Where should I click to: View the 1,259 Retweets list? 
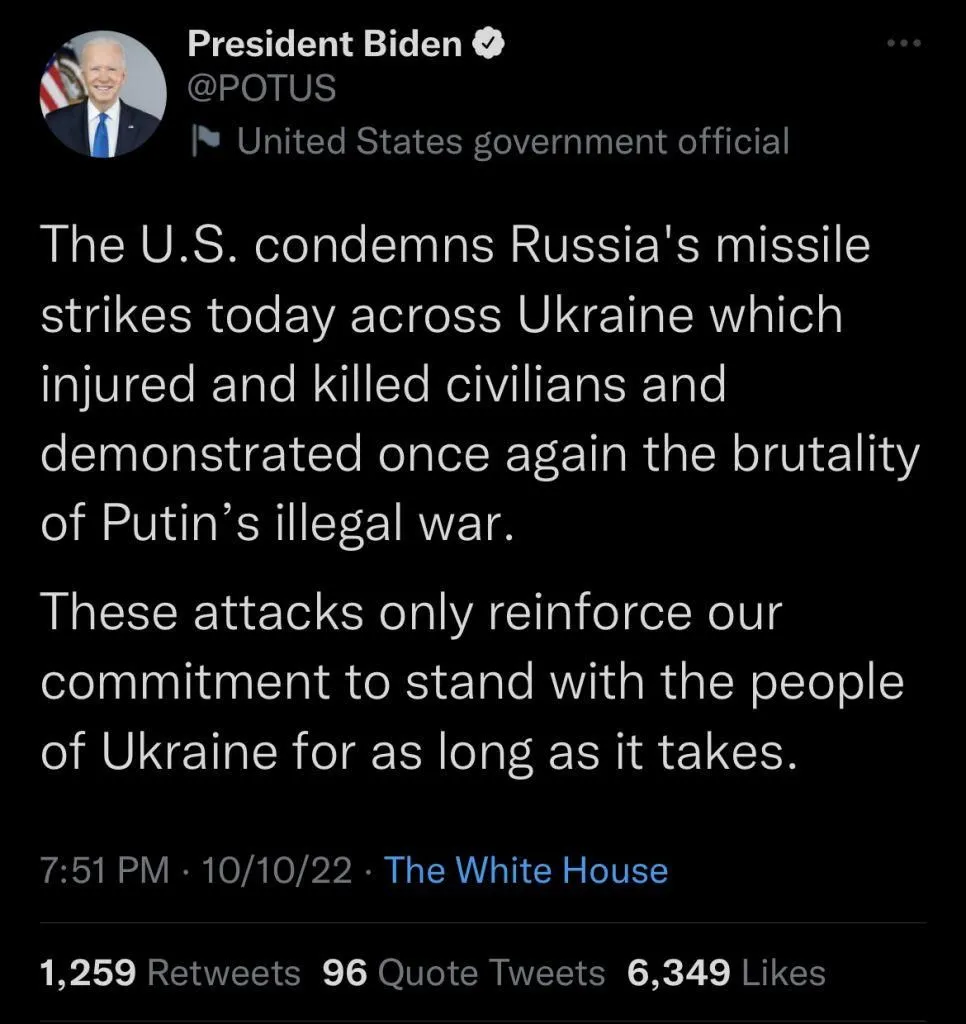tap(170, 972)
